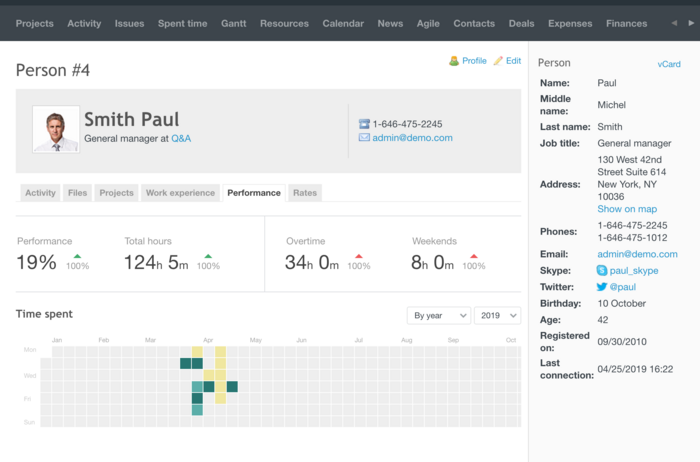The image size is (700, 462).
Task: Click the Edit pencil icon
Action: [x=498, y=61]
